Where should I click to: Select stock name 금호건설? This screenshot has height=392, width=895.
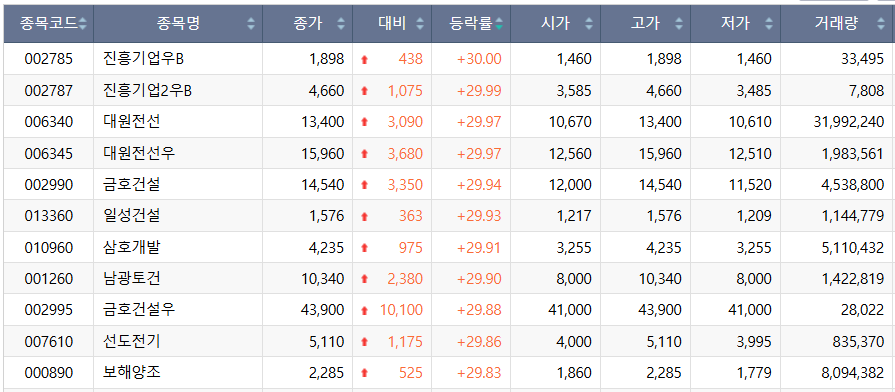132,184
